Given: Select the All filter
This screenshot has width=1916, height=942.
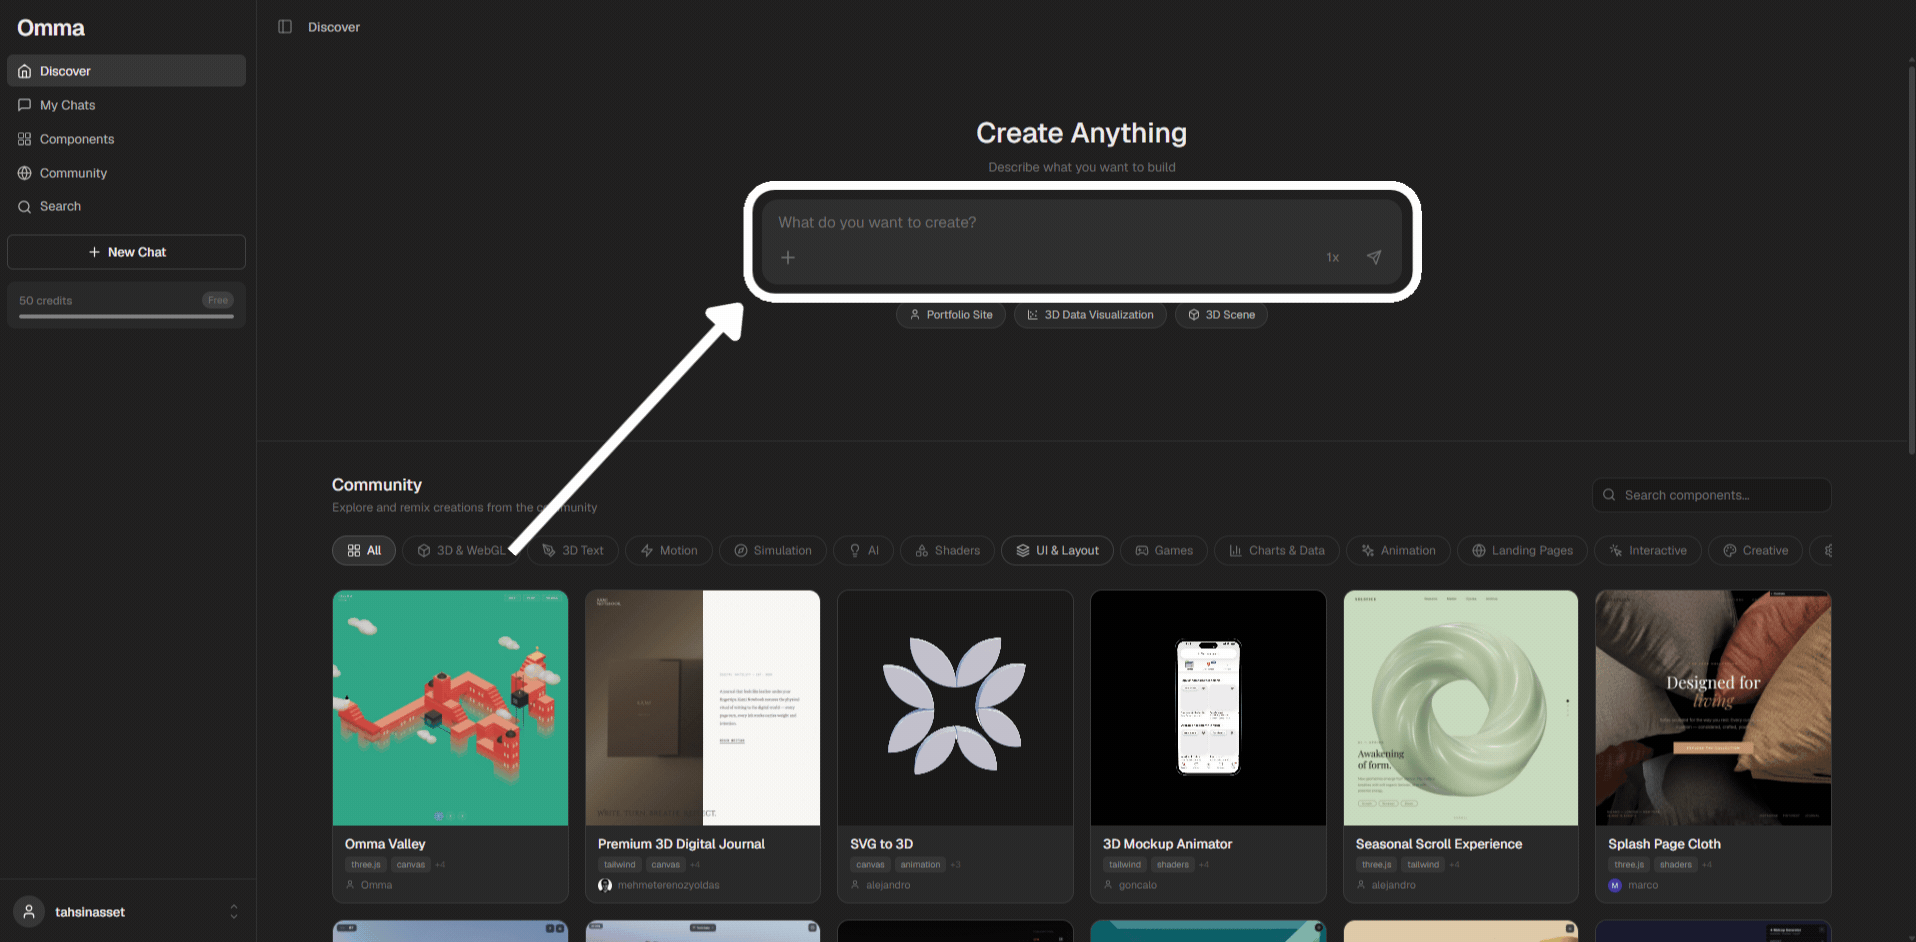Looking at the screenshot, I should pos(364,551).
